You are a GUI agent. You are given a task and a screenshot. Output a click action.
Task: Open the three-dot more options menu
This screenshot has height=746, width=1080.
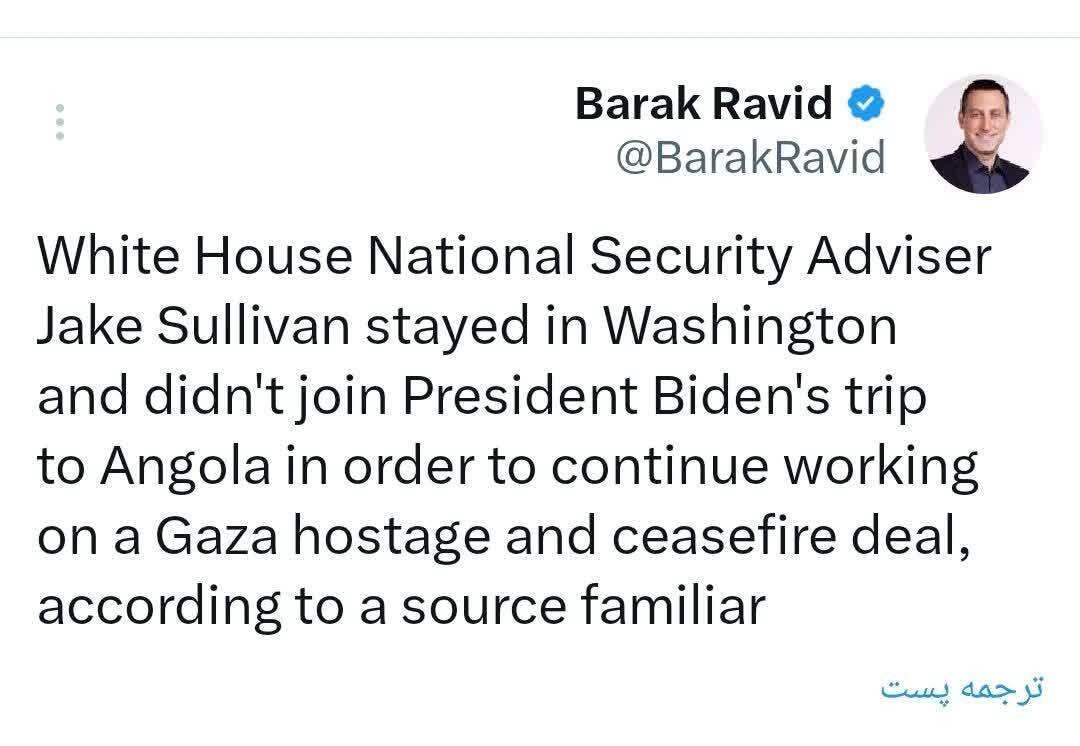[60, 121]
